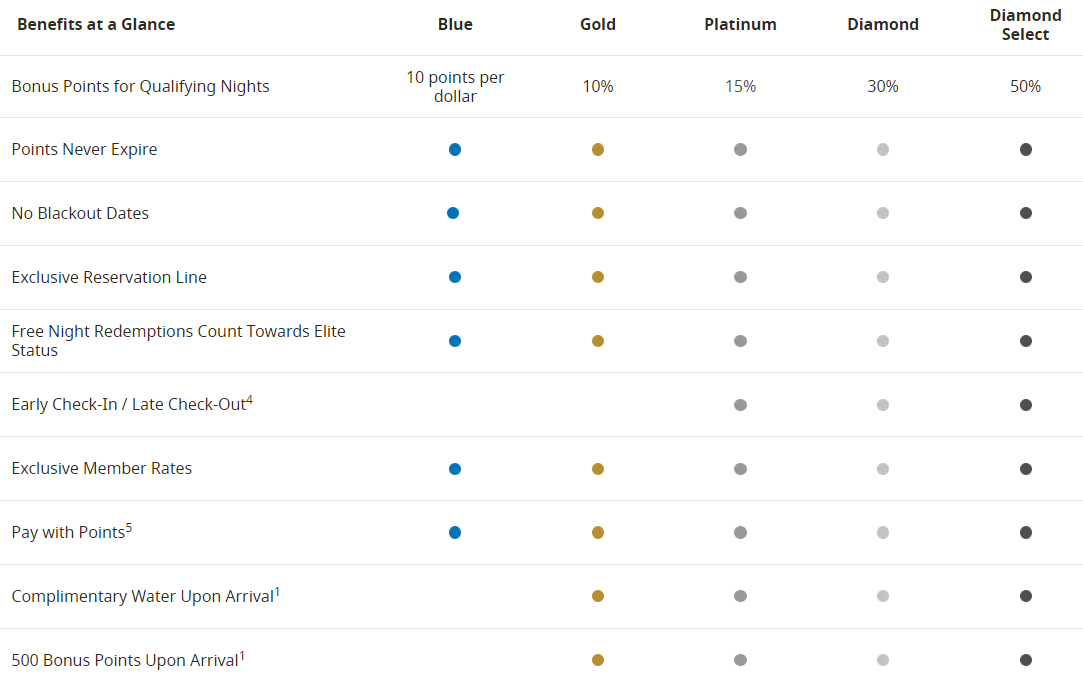Click the Blue dot for Points Never Expire
This screenshot has height=687, width=1083.
[455, 149]
